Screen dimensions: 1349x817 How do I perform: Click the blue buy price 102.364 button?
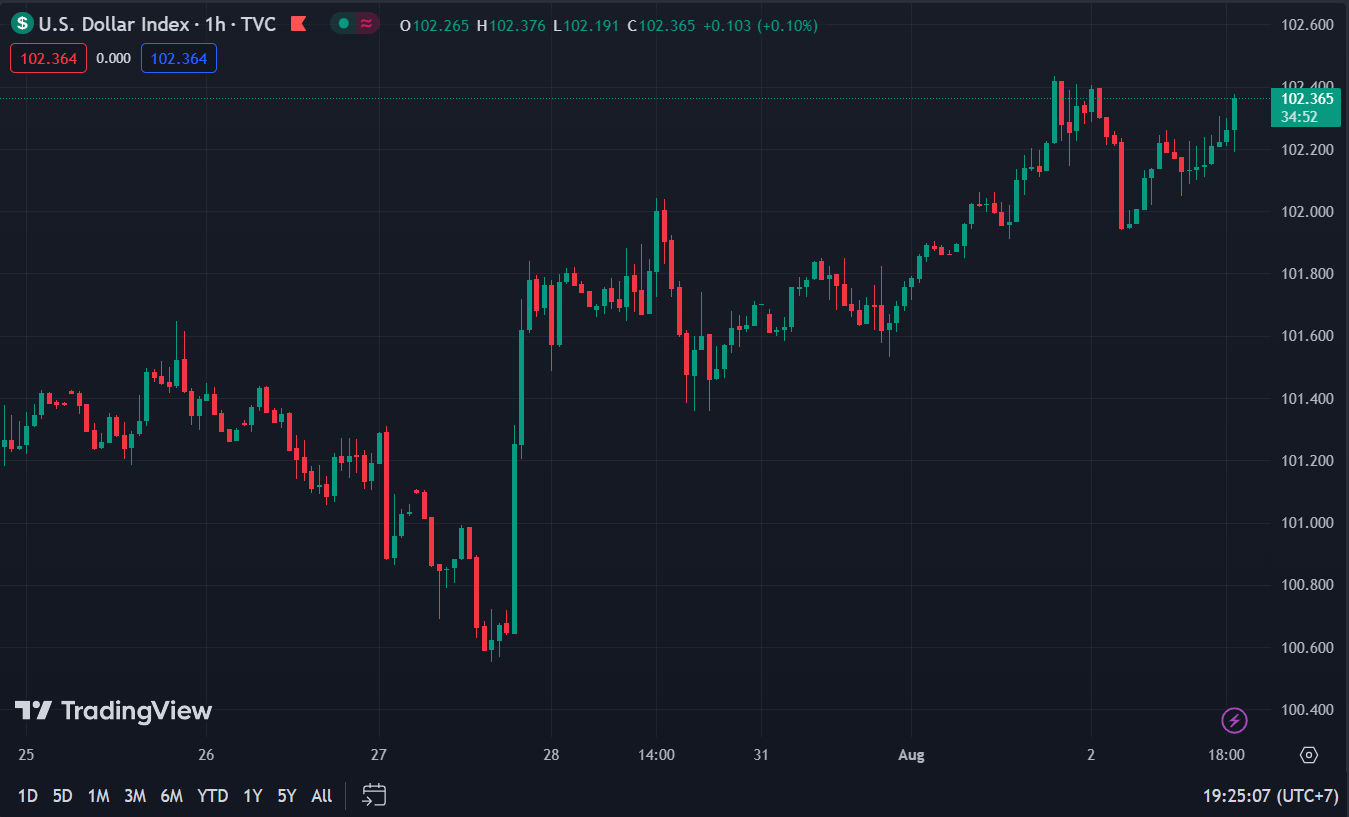179,58
